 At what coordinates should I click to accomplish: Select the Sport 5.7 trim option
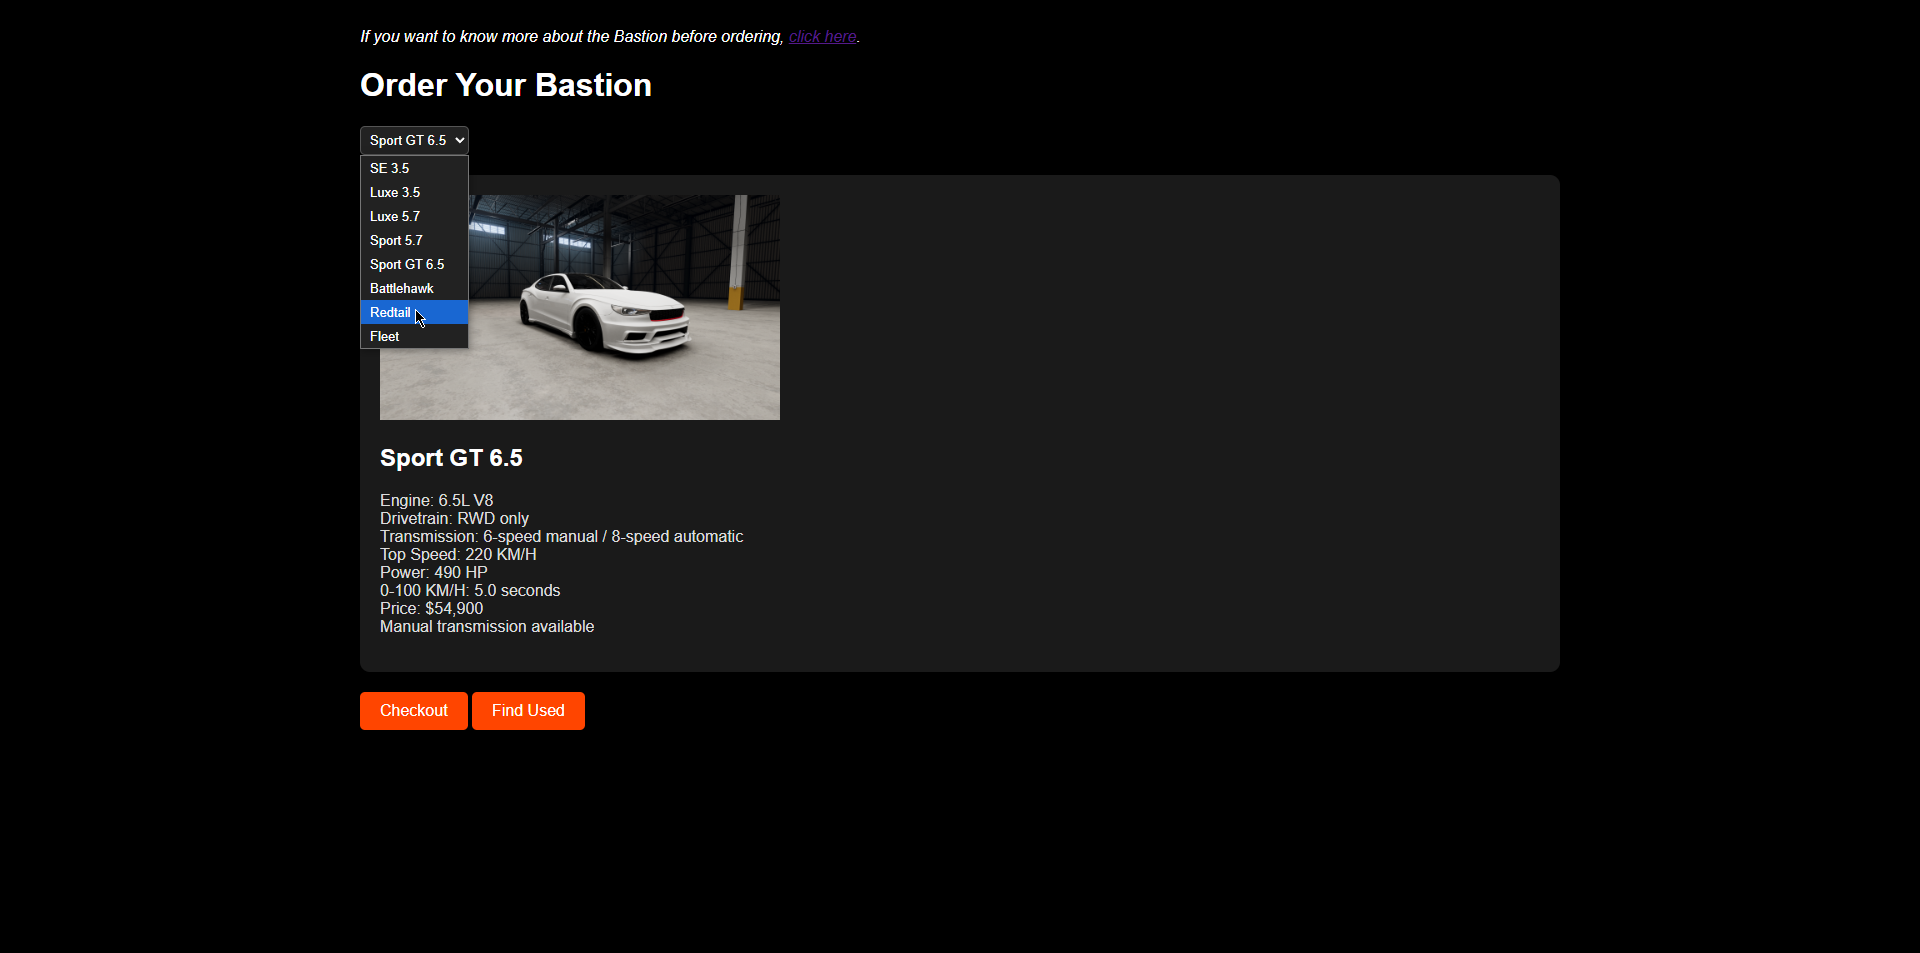(396, 241)
